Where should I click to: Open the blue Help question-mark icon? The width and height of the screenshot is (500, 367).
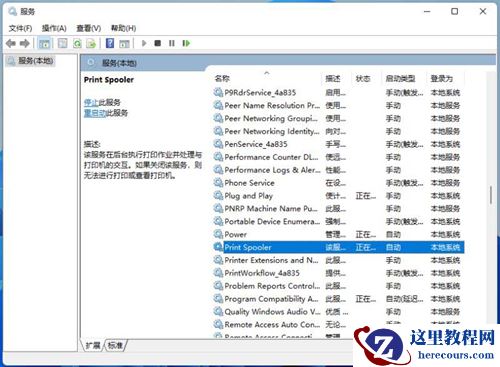pyautogui.click(x=110, y=43)
